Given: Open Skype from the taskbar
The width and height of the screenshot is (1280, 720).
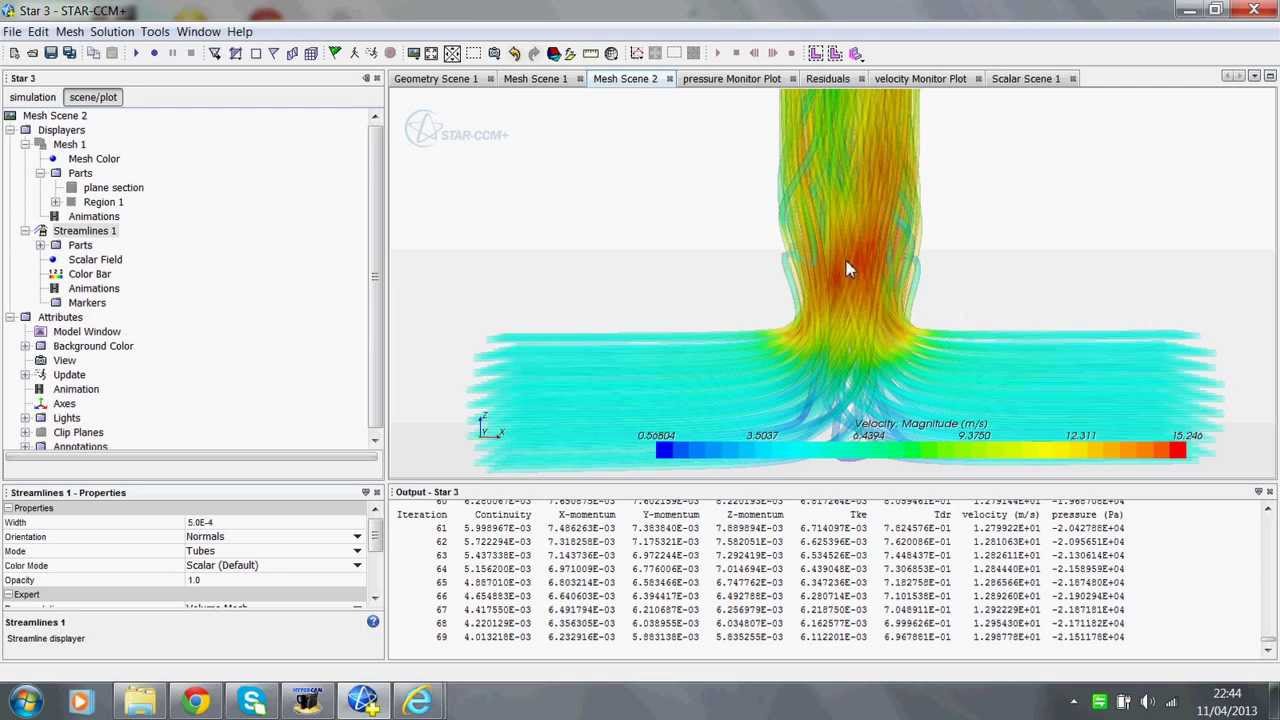Looking at the screenshot, I should pyautogui.click(x=252, y=701).
